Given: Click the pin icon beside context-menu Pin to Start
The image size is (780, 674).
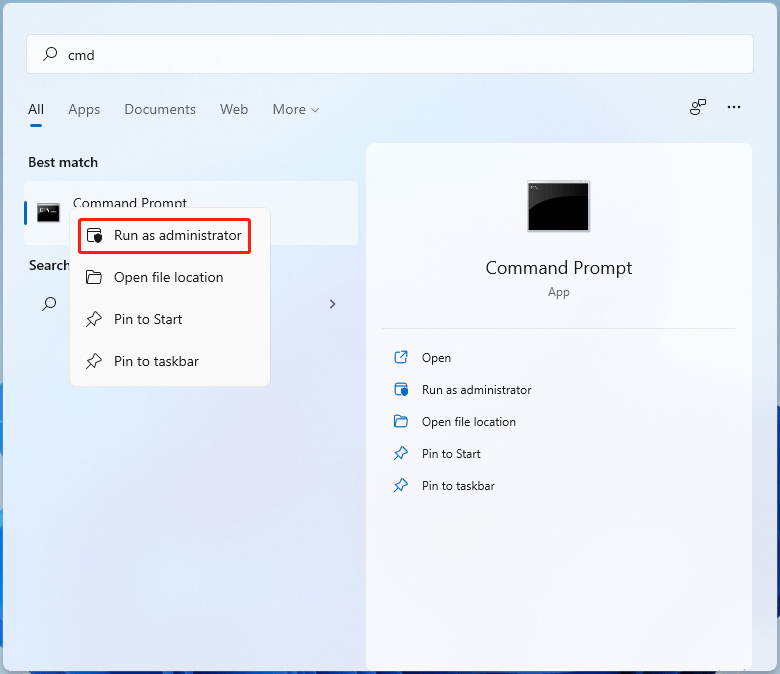Looking at the screenshot, I should 94,319.
